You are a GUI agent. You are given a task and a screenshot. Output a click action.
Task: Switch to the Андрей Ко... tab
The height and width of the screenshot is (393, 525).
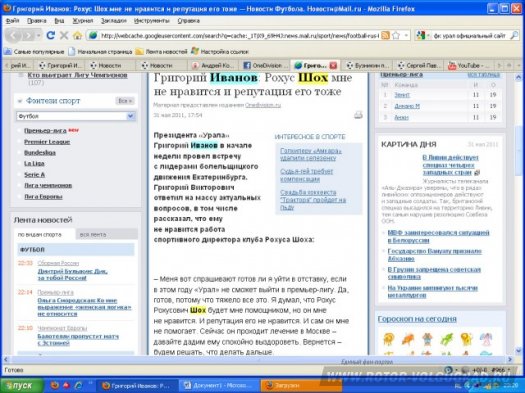pyautogui.click(x=213, y=66)
